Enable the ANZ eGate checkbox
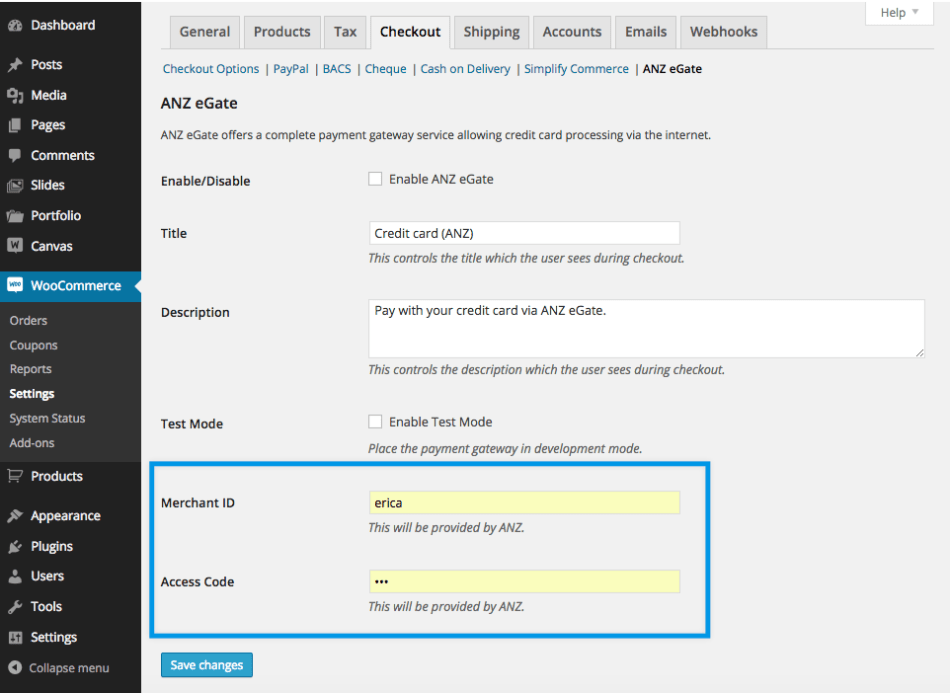The width and height of the screenshot is (950, 693). pos(375,179)
